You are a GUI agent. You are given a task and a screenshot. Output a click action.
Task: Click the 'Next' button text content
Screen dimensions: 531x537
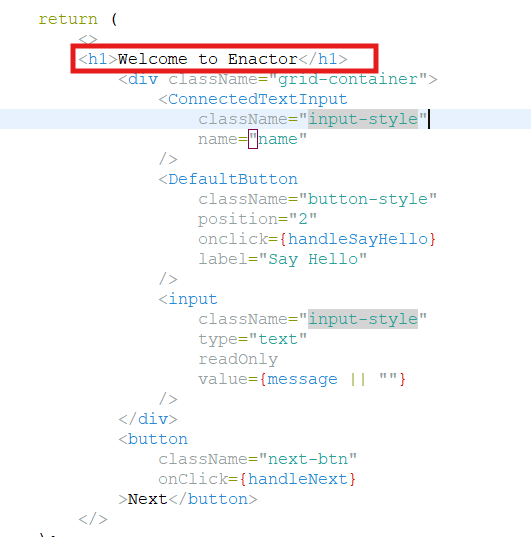coord(147,499)
